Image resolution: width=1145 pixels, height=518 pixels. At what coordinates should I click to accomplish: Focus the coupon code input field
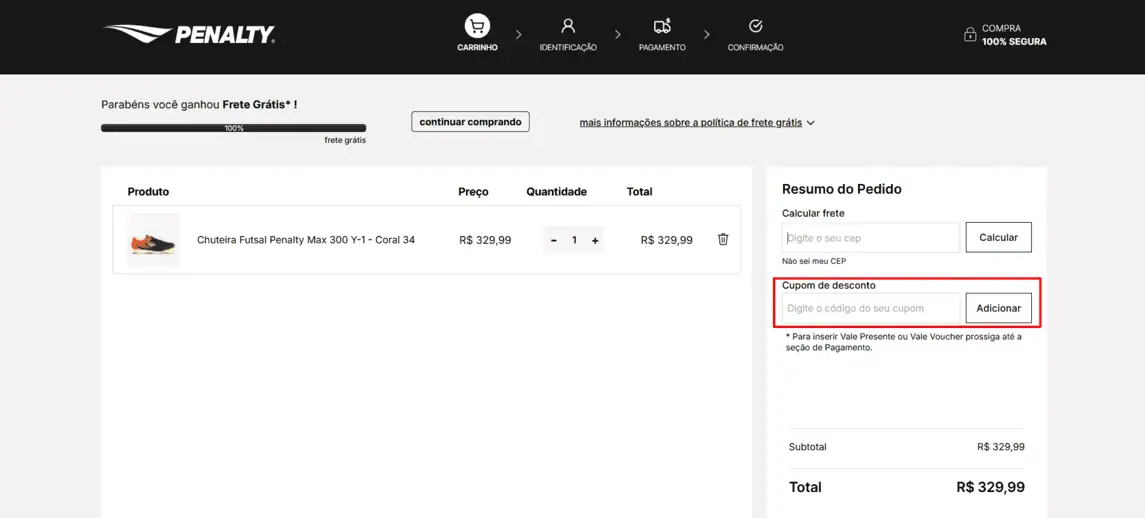[870, 308]
